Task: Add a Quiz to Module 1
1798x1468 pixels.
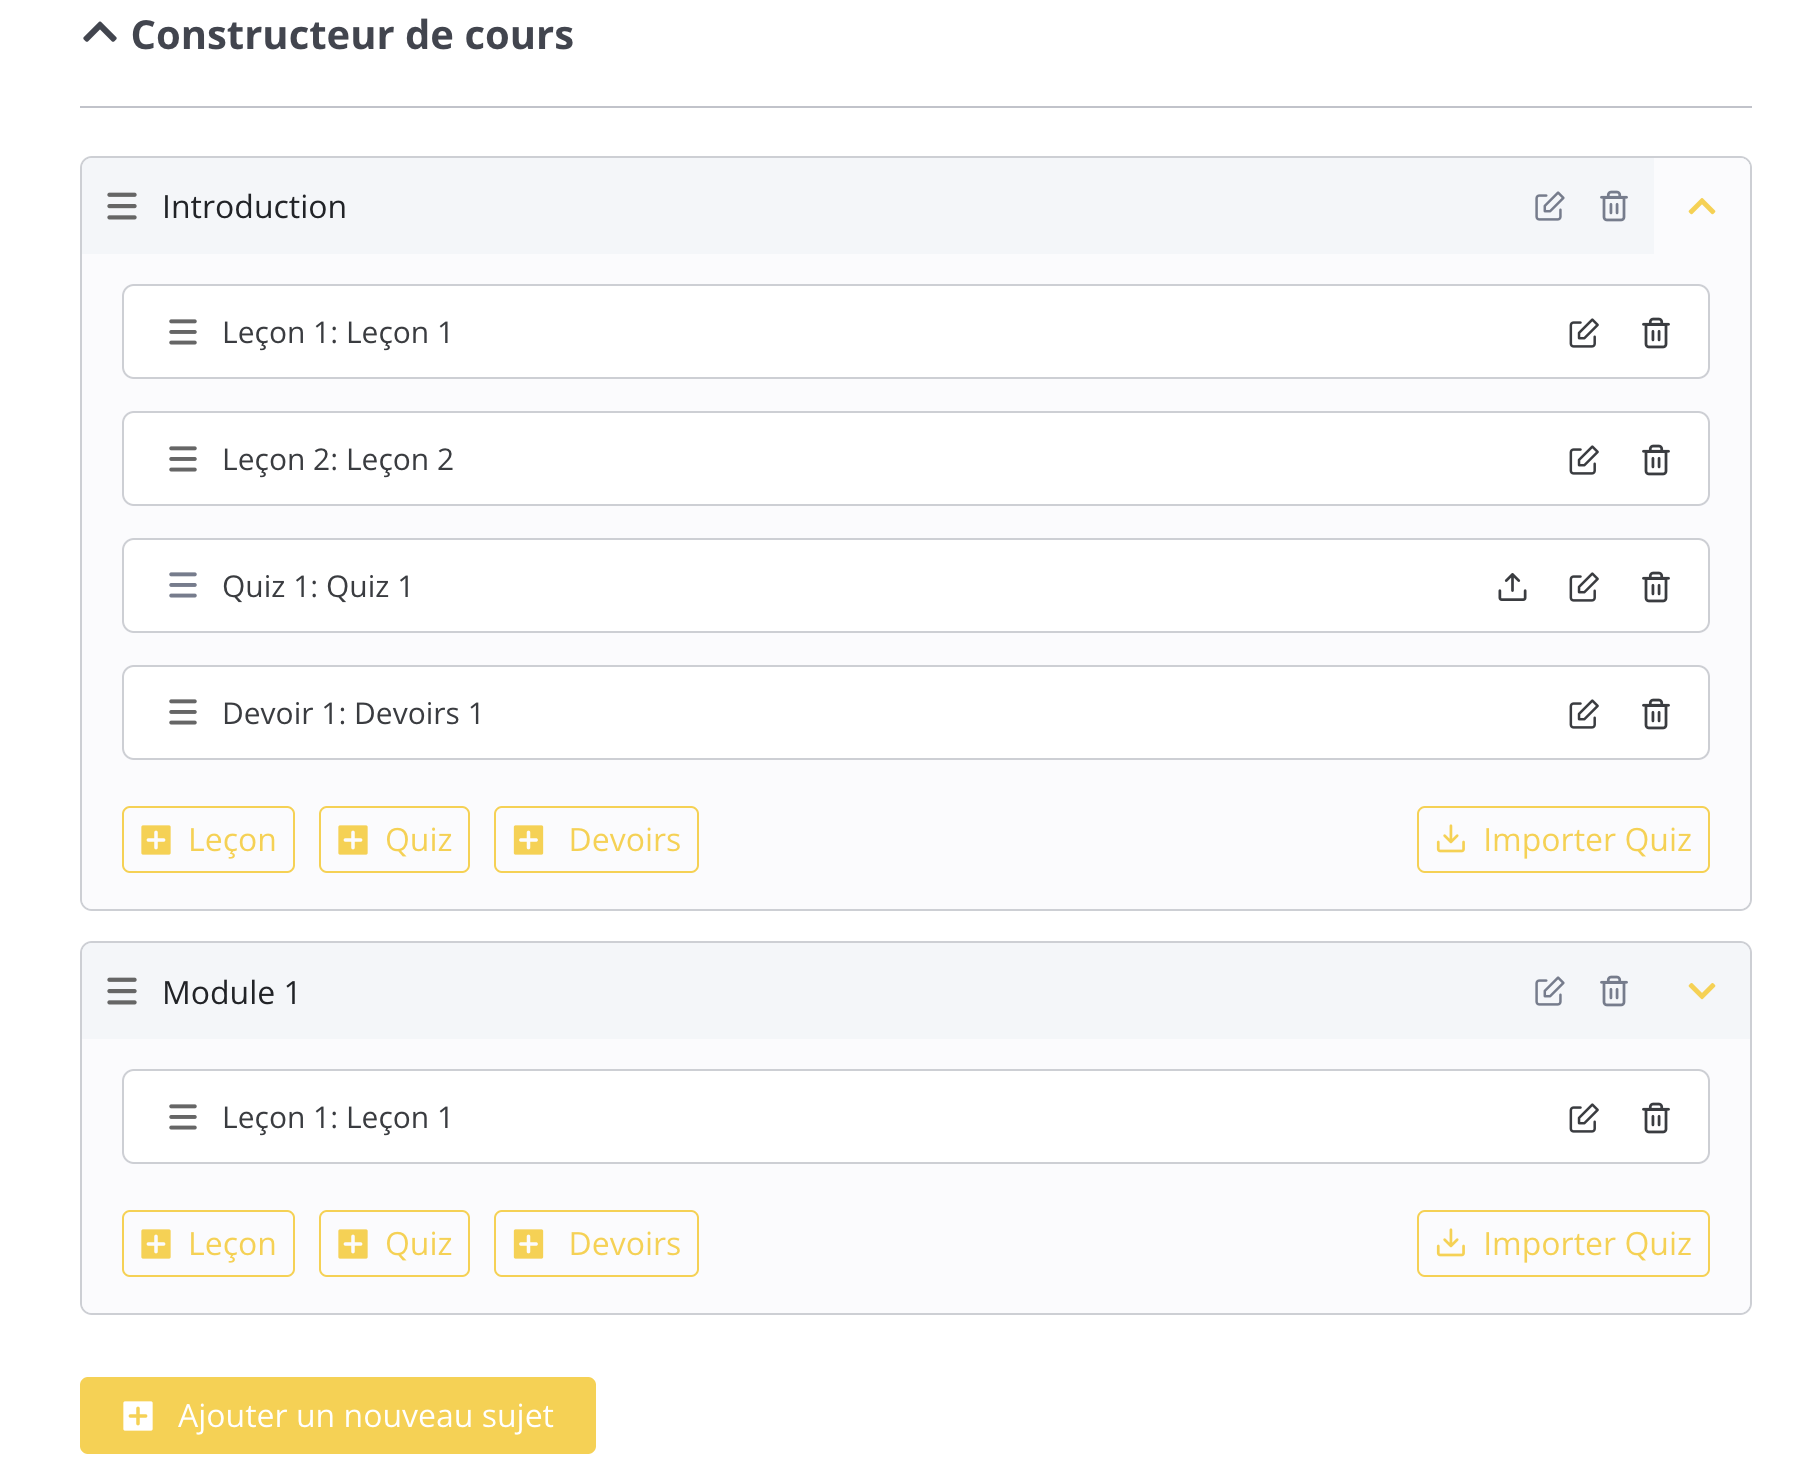Action: click(x=394, y=1244)
